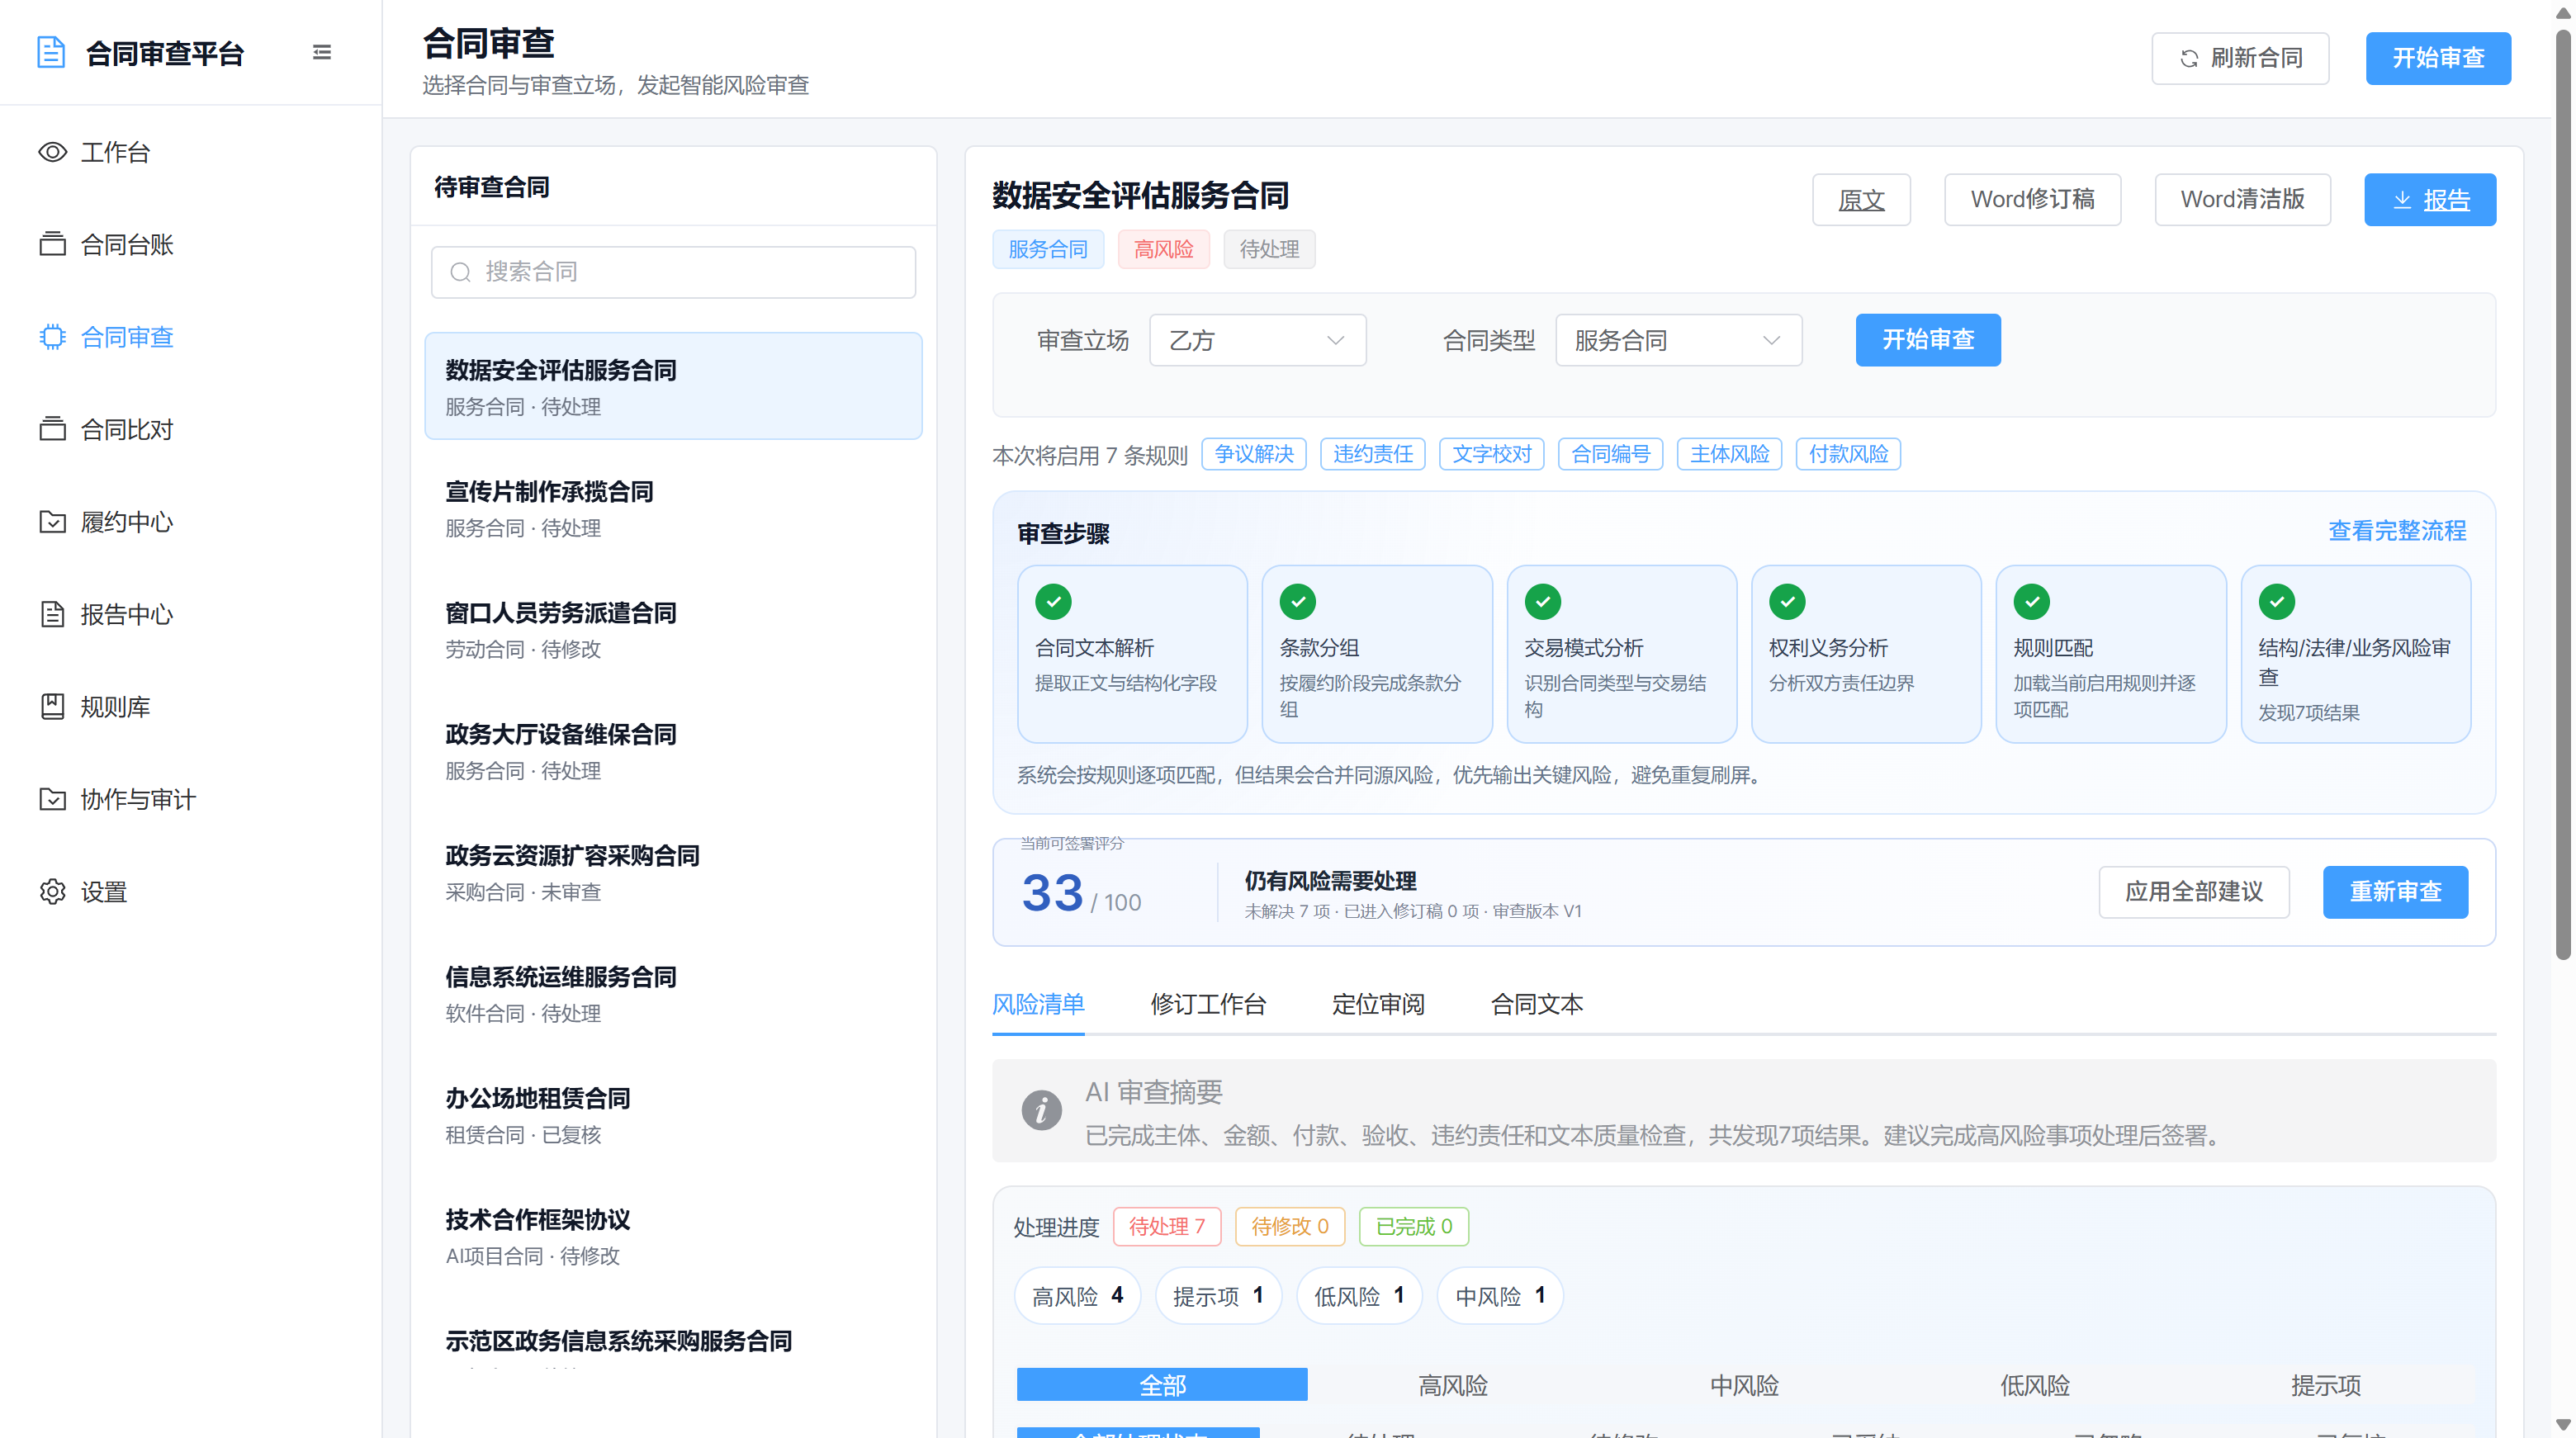Click the green check on 权利义务分析 step

(x=1787, y=602)
